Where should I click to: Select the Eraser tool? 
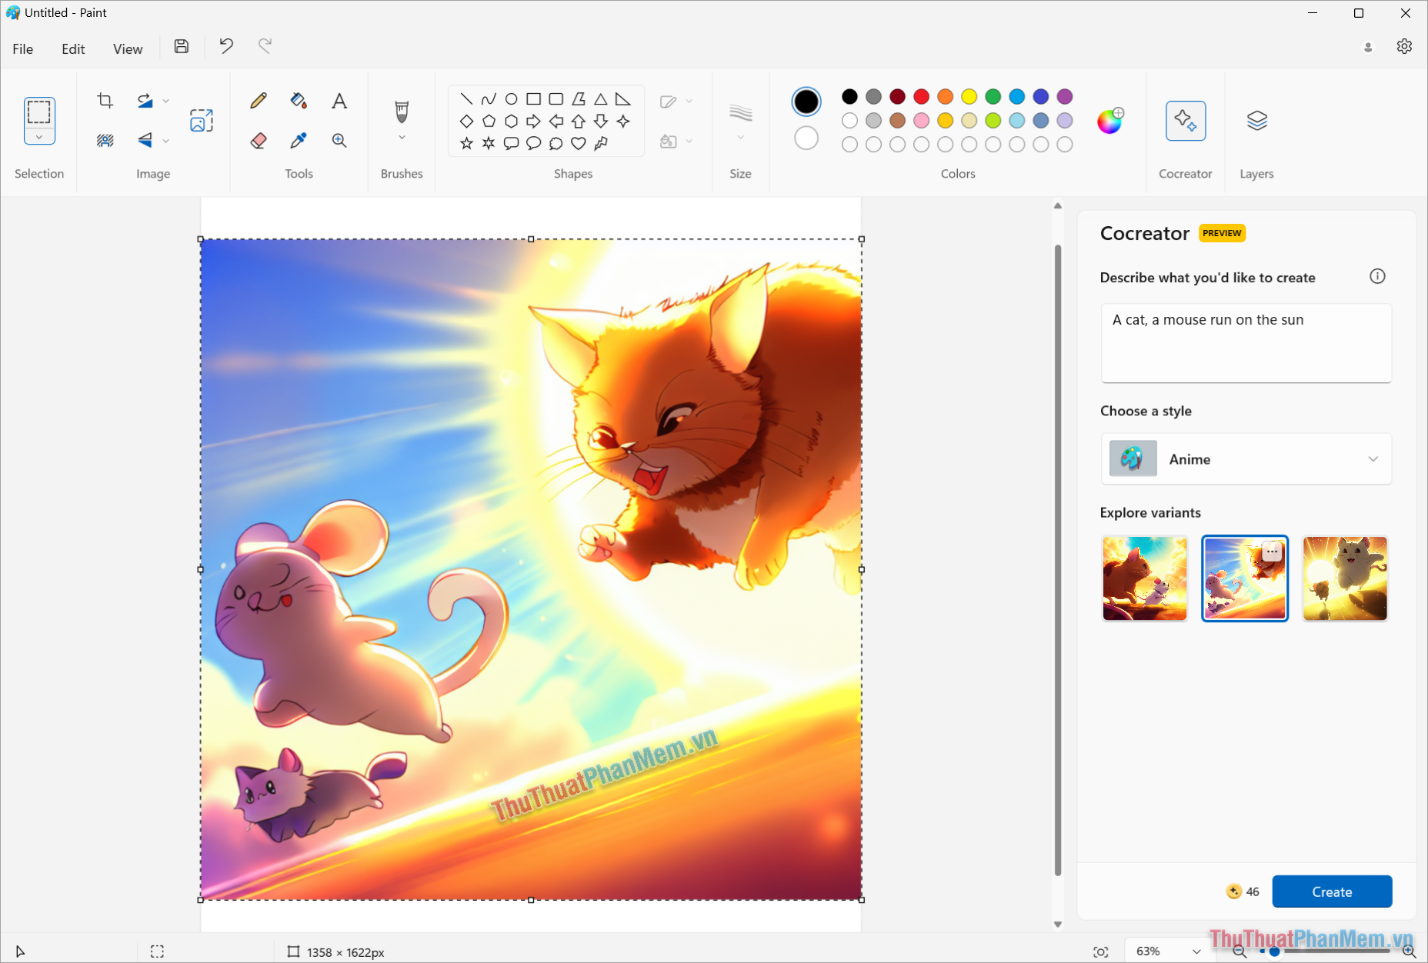[x=258, y=140]
